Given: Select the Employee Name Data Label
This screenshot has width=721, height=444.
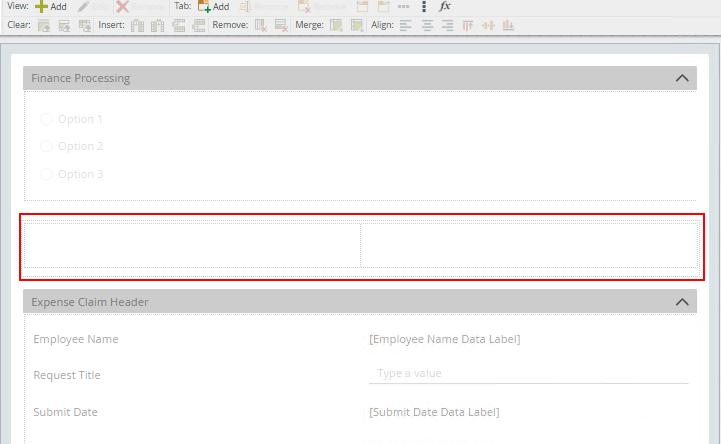Looking at the screenshot, I should pos(445,339).
